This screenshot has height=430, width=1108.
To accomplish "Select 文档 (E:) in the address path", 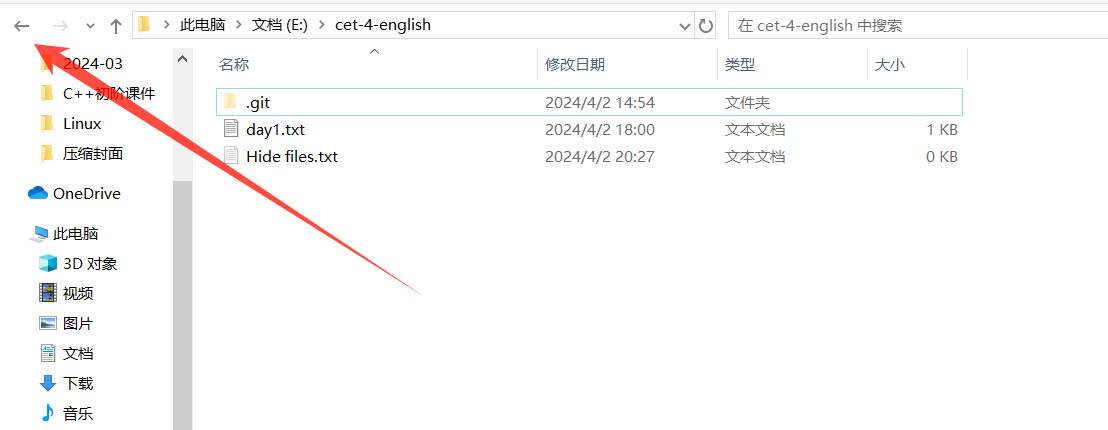I will pos(280,25).
